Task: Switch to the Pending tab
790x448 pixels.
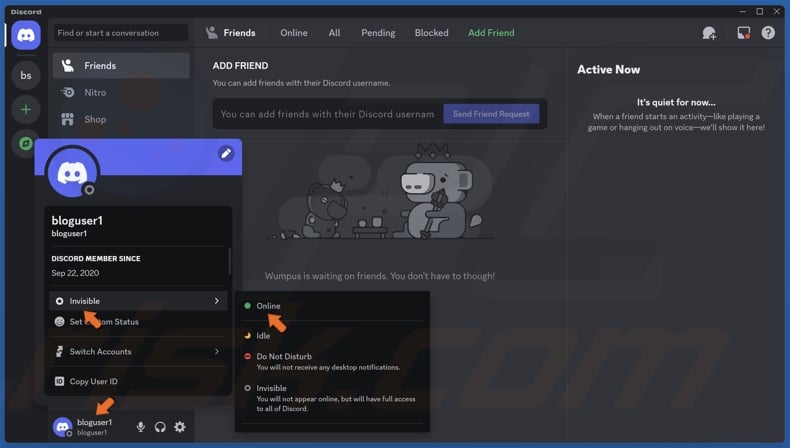Action: (378, 33)
